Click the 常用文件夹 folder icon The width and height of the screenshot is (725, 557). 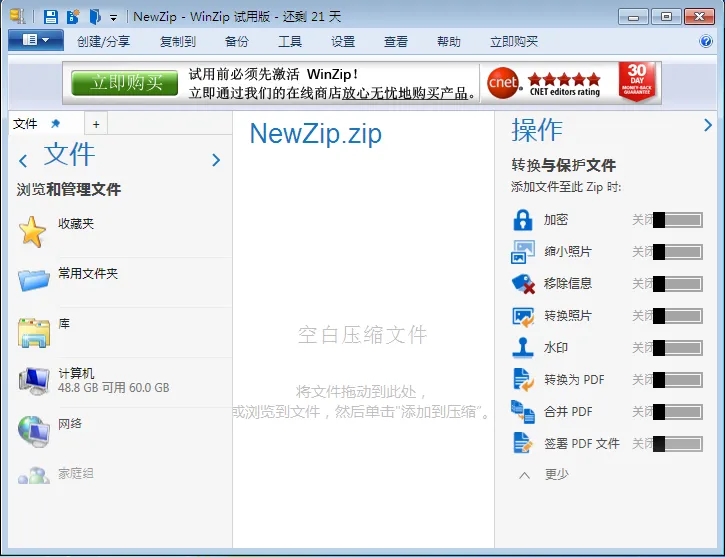pos(34,280)
